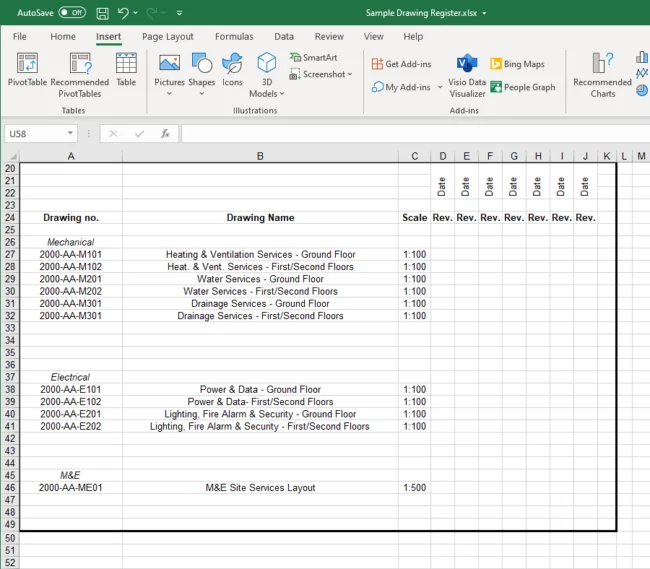Open People Graph add-in
Image resolution: width=650 pixels, height=569 pixels.
pyautogui.click(x=522, y=87)
